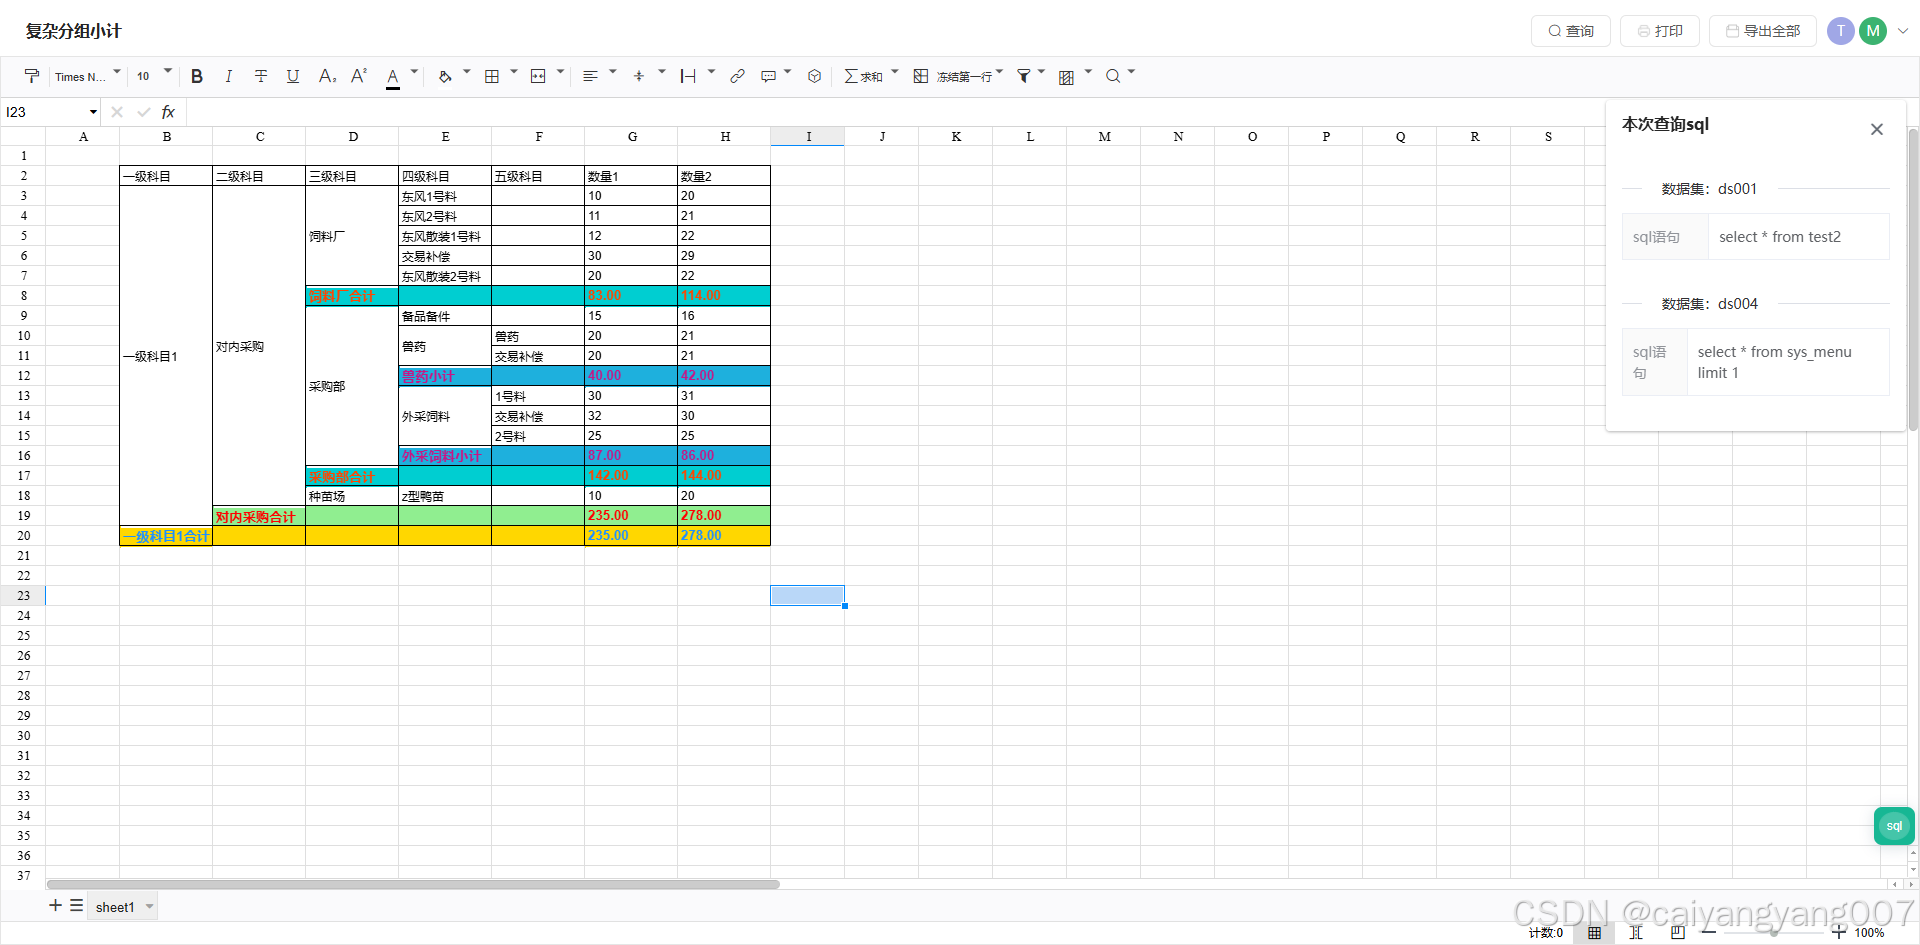Select column header G

tap(632, 136)
